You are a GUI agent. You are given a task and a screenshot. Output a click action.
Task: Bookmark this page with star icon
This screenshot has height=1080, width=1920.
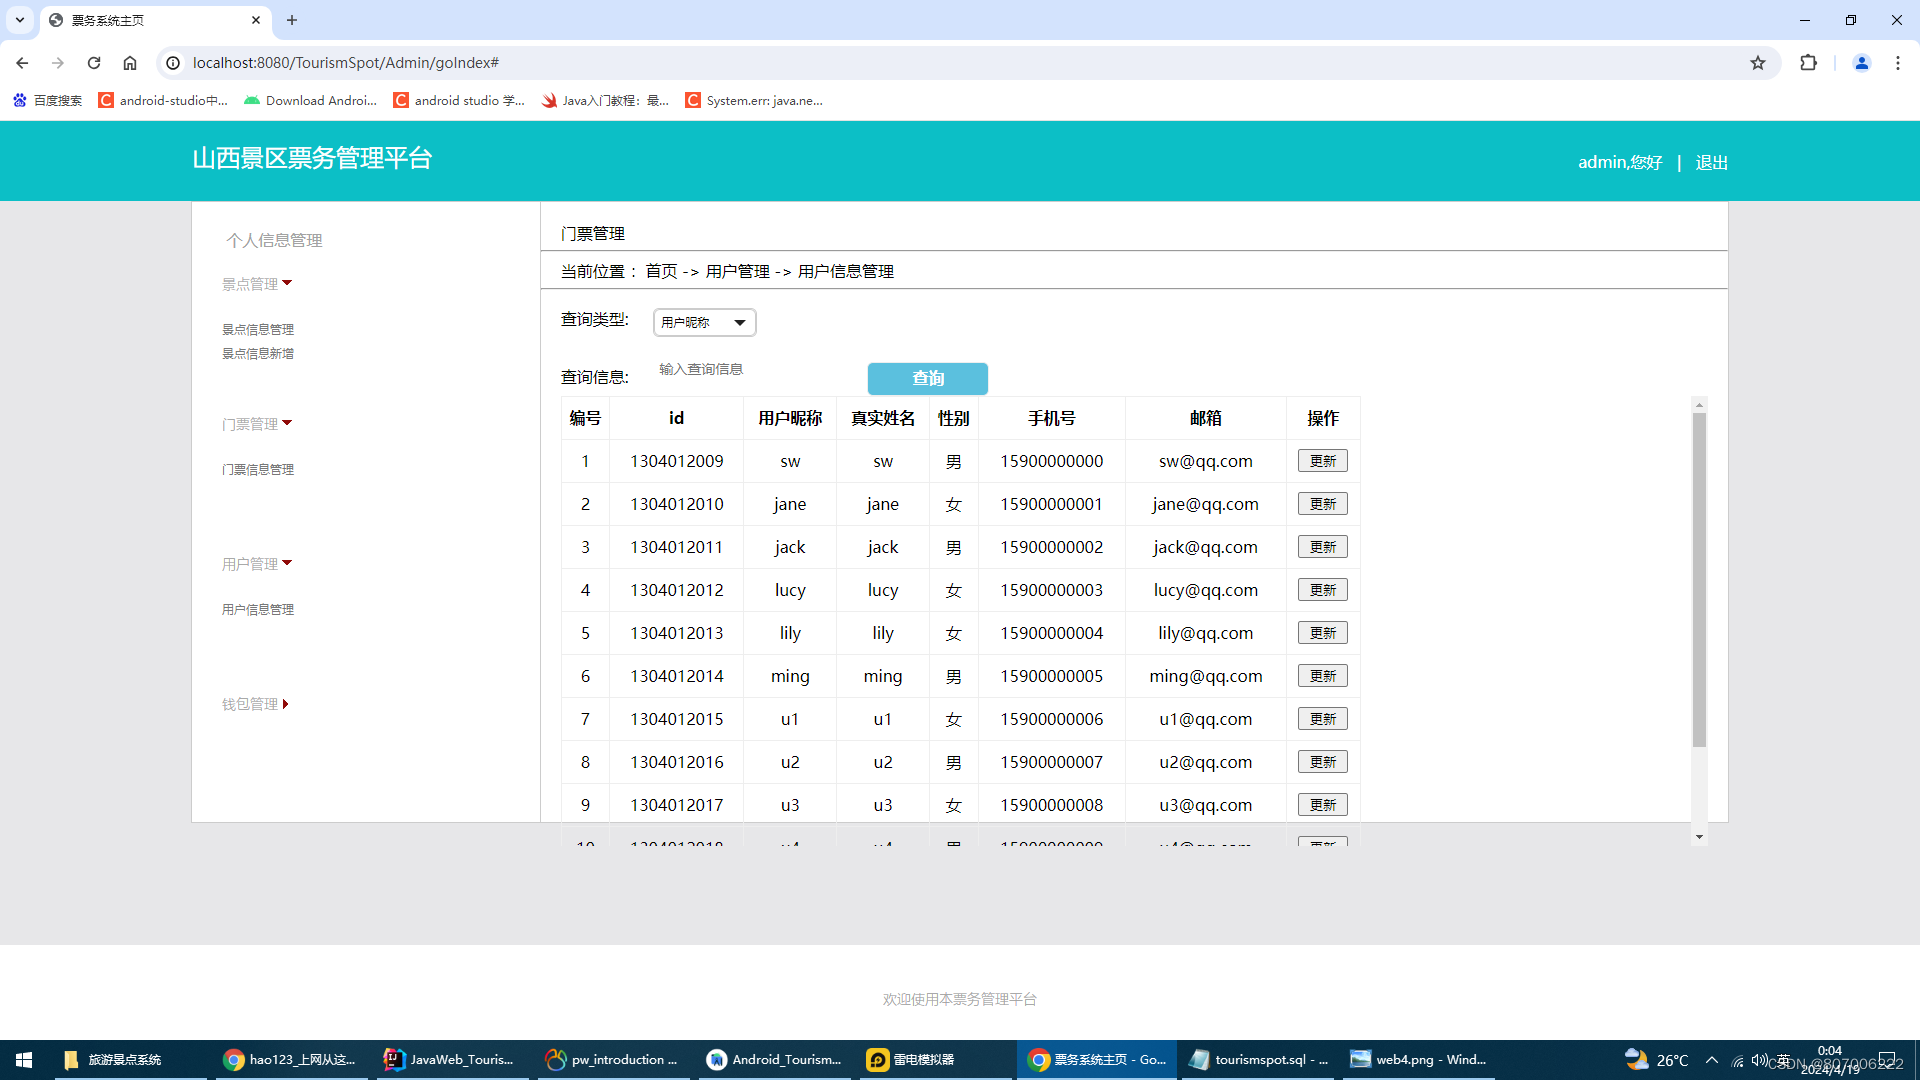[1758, 63]
